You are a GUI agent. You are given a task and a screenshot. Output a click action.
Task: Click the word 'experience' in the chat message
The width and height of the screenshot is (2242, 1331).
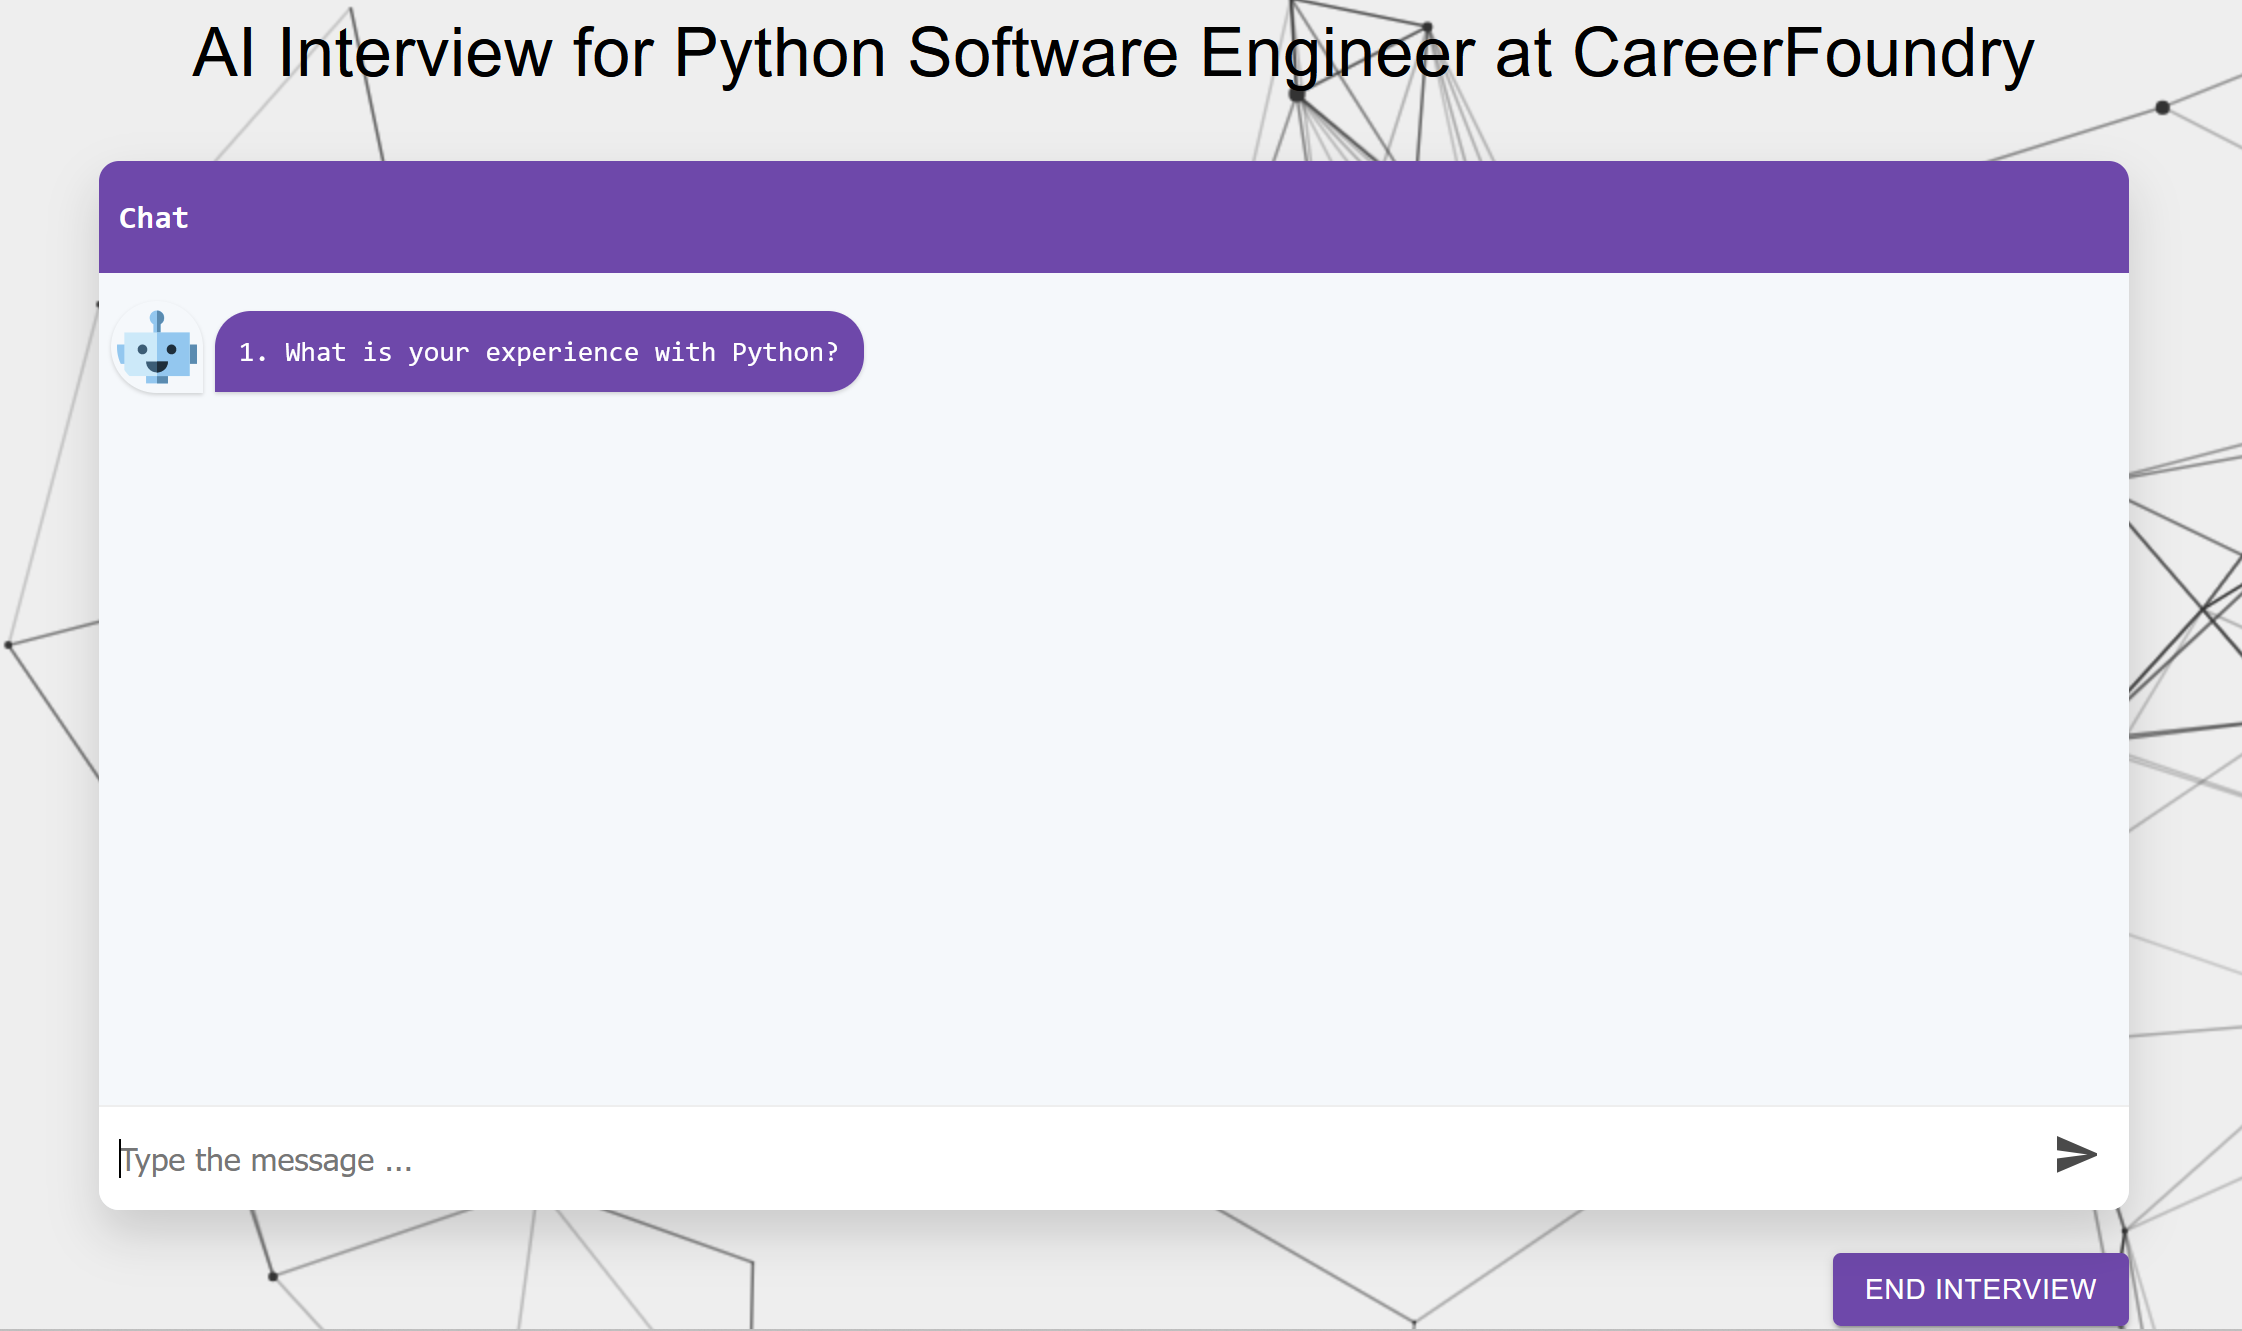(x=561, y=352)
